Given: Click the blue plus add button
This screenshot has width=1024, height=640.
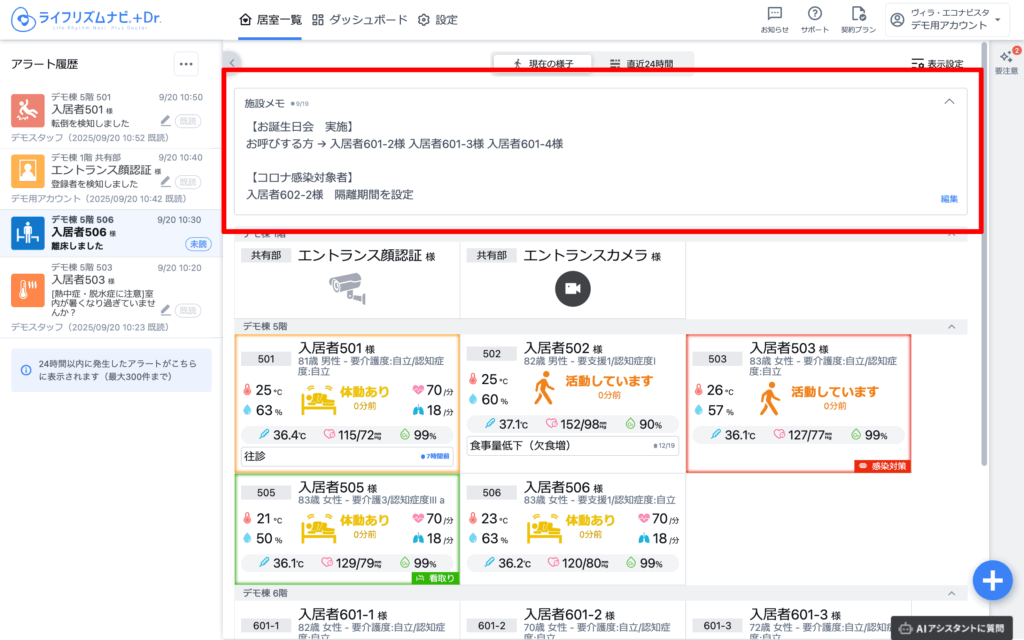Looking at the screenshot, I should pyautogui.click(x=991, y=579).
